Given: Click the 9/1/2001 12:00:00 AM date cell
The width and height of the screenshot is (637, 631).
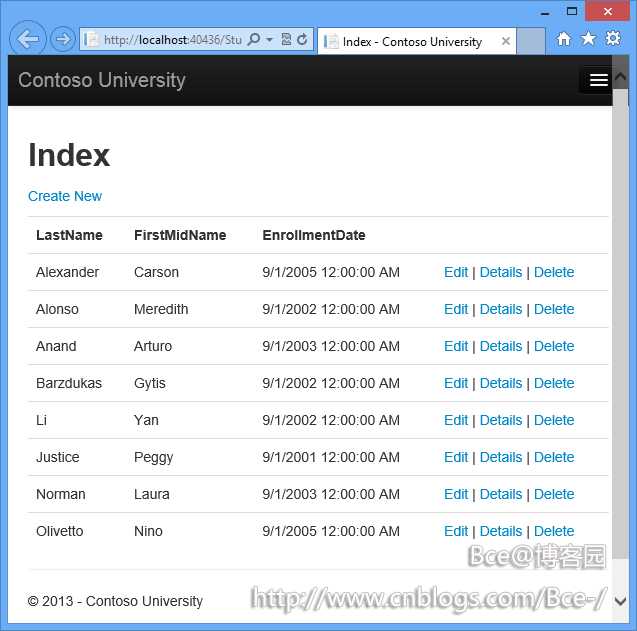Looking at the screenshot, I should [x=331, y=457].
